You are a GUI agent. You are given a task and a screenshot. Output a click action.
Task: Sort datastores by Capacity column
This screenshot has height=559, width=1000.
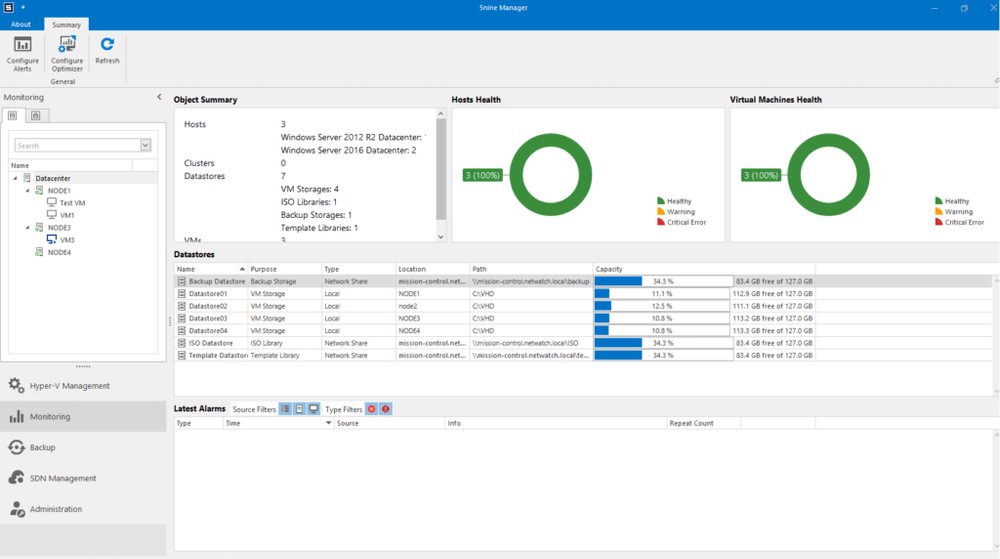click(704, 269)
